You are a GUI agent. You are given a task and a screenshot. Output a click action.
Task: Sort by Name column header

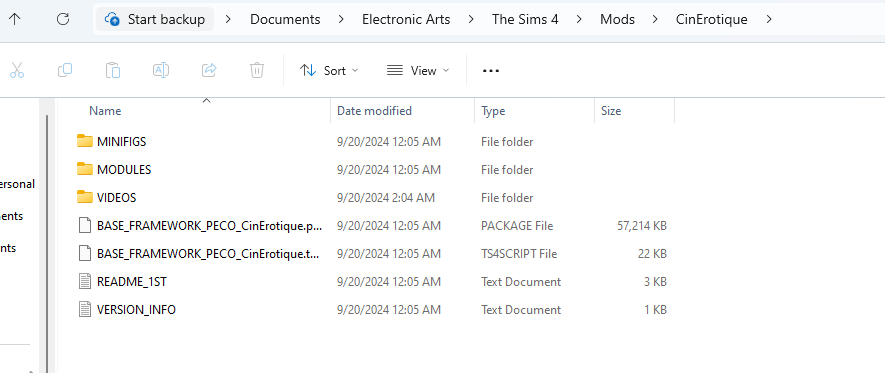[x=105, y=111]
